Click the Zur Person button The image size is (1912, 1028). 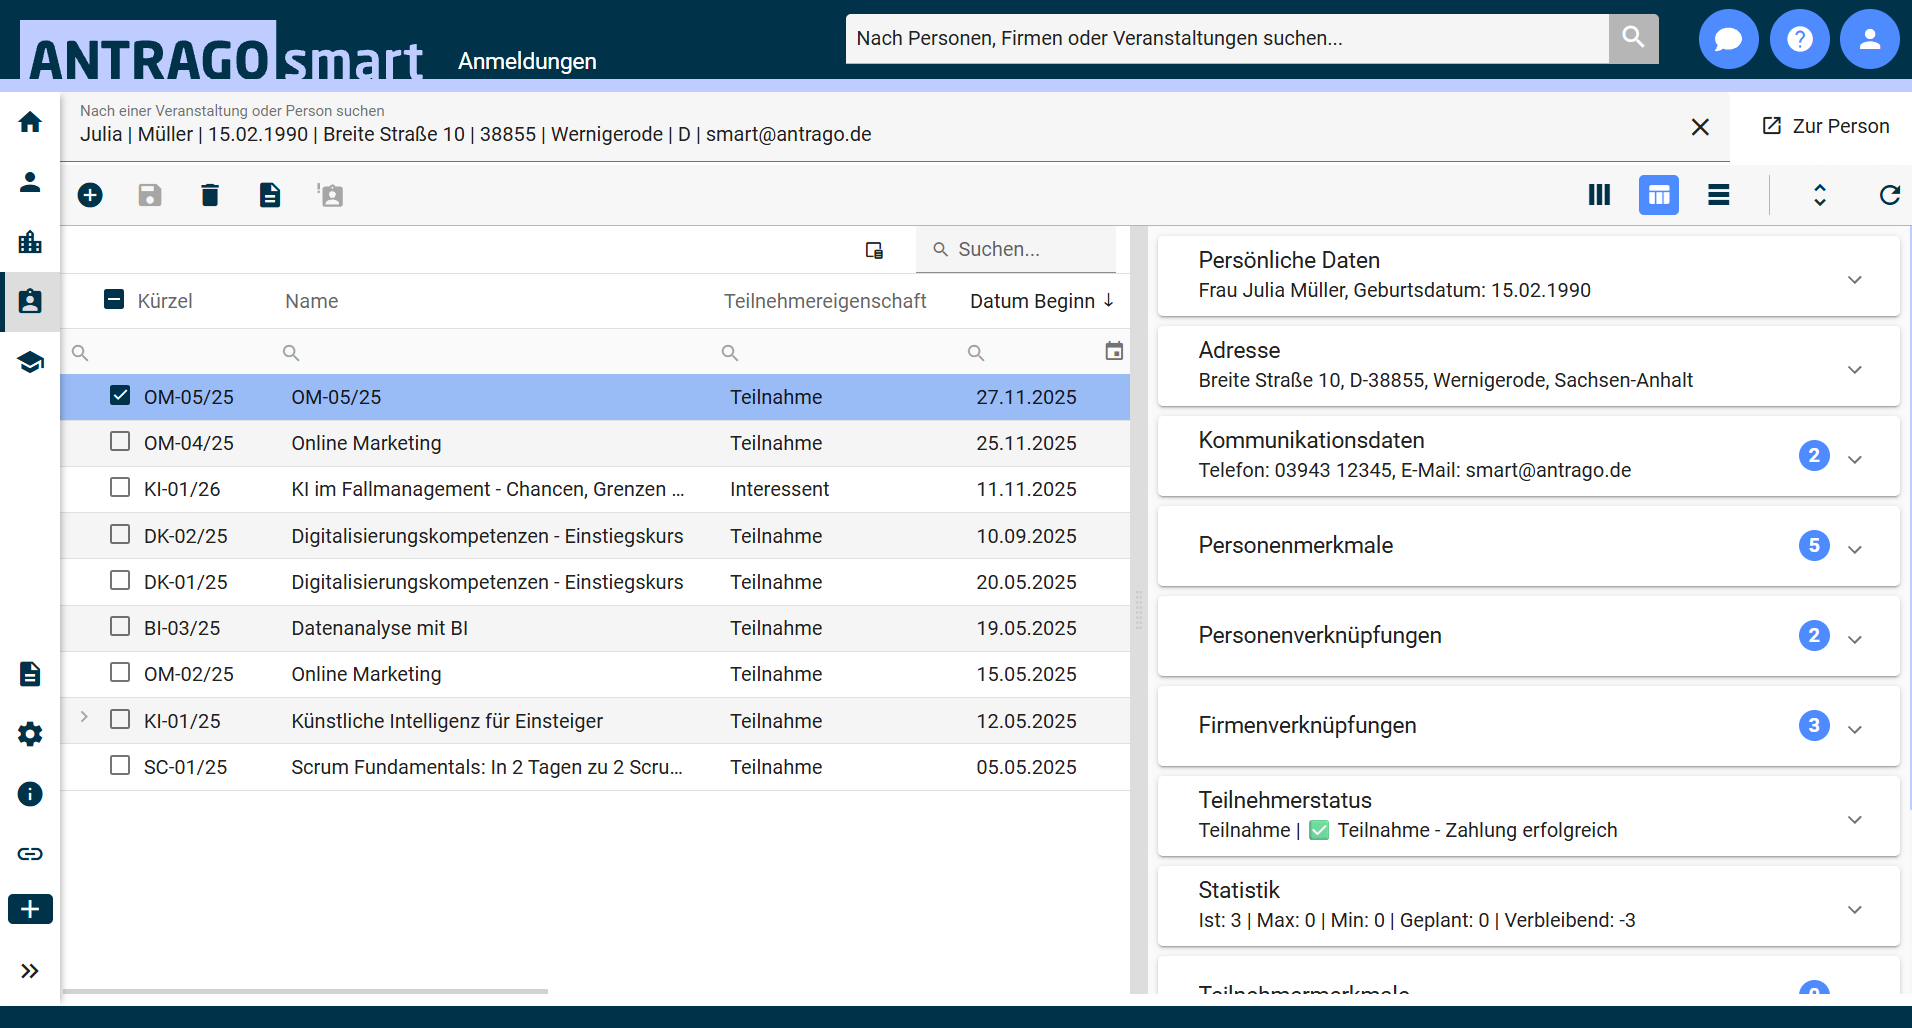pos(1825,126)
